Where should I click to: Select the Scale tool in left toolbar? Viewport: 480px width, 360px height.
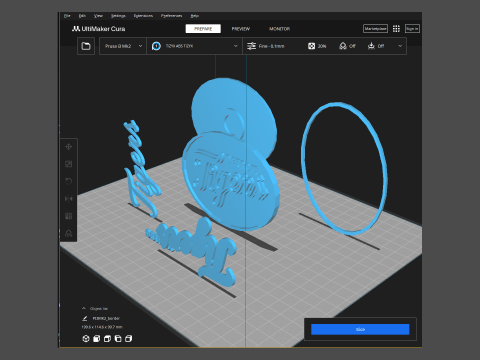tap(69, 164)
